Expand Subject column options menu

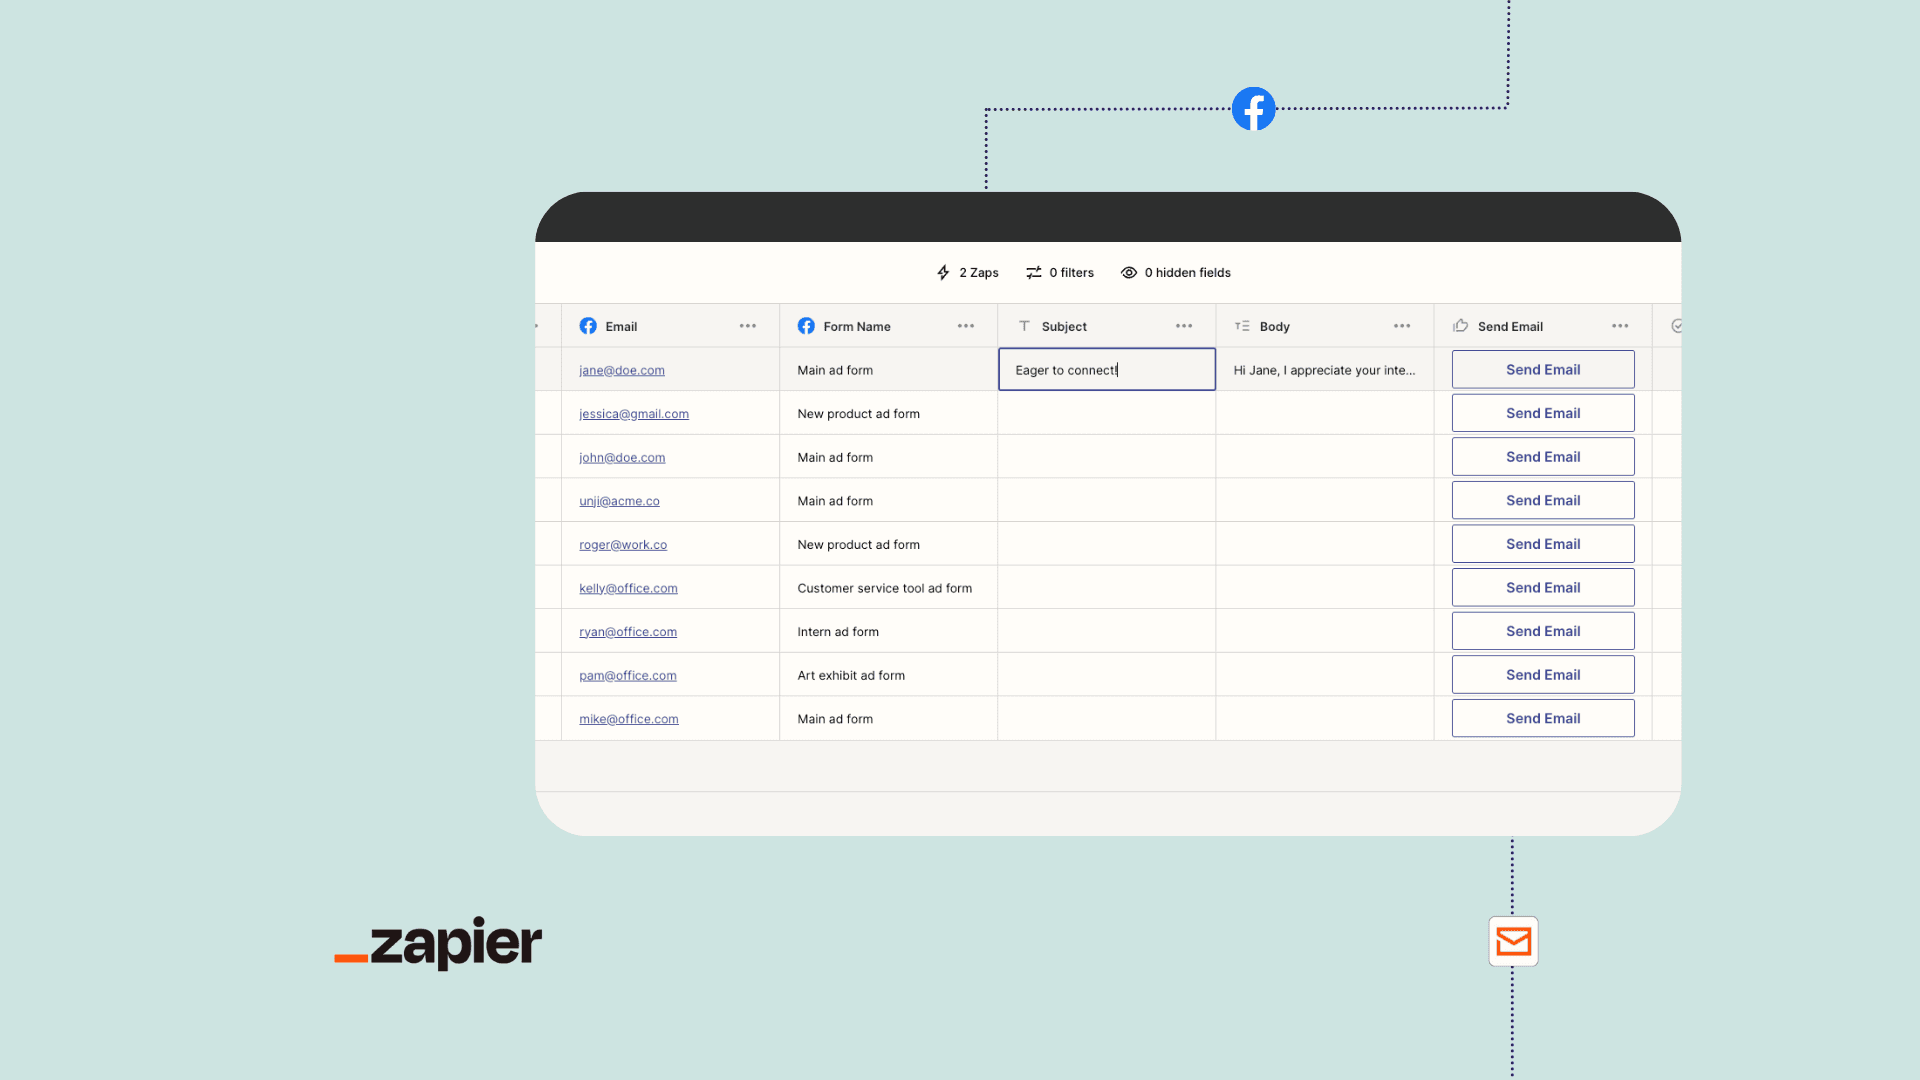pos(1185,326)
